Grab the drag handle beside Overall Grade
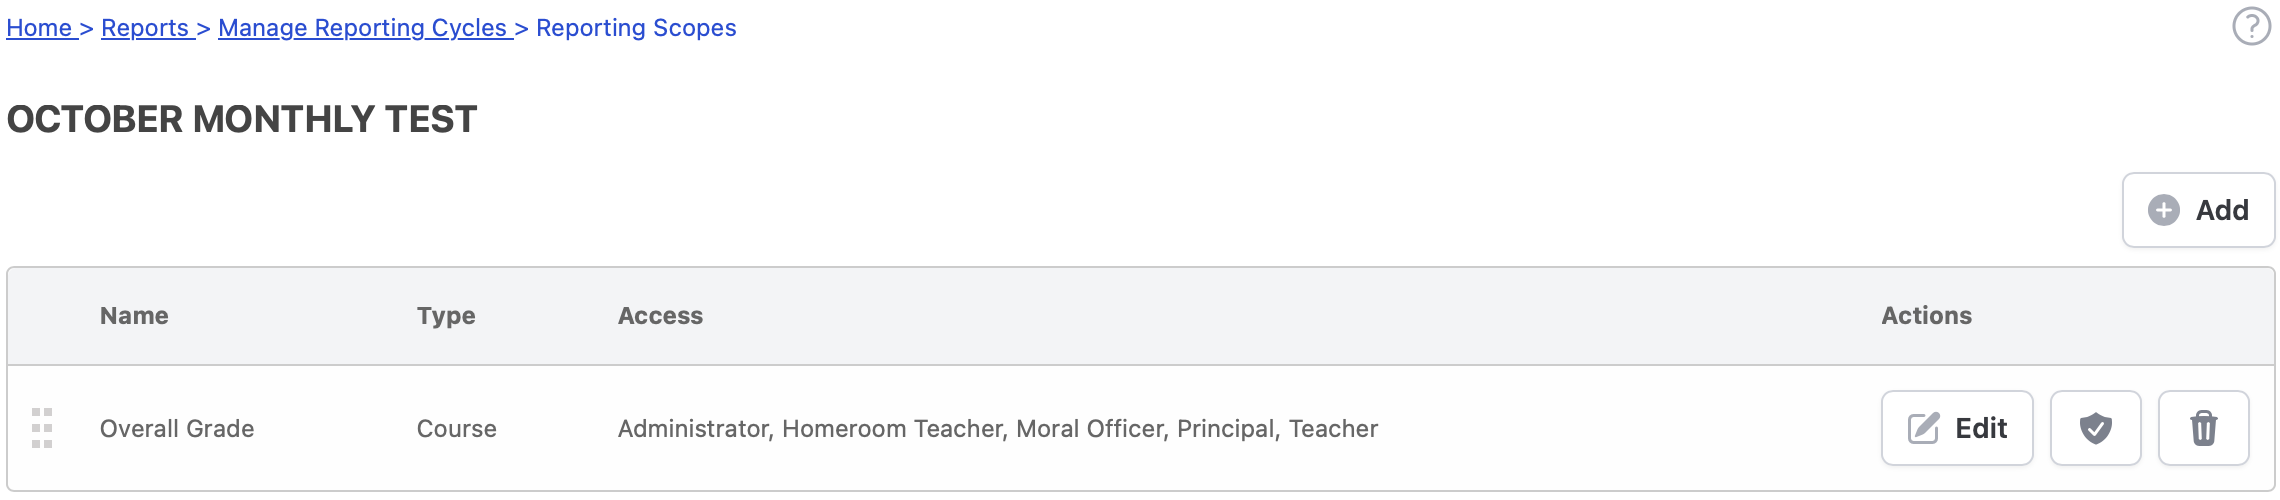Viewport: 2280px width, 500px height. (x=42, y=428)
